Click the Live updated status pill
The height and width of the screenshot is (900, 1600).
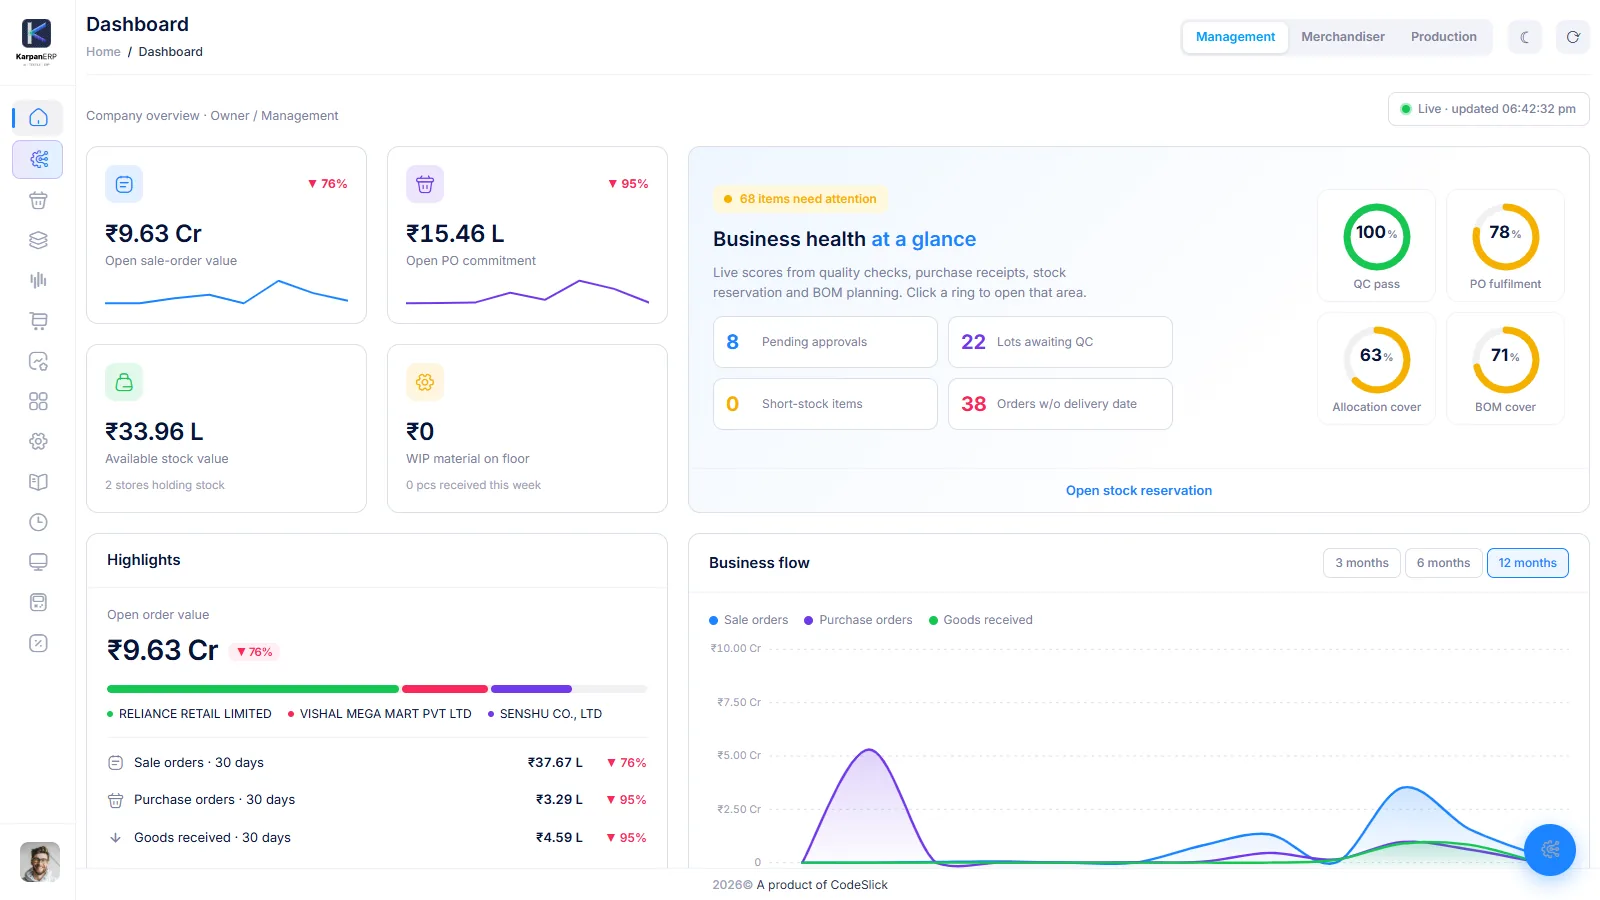(x=1488, y=109)
